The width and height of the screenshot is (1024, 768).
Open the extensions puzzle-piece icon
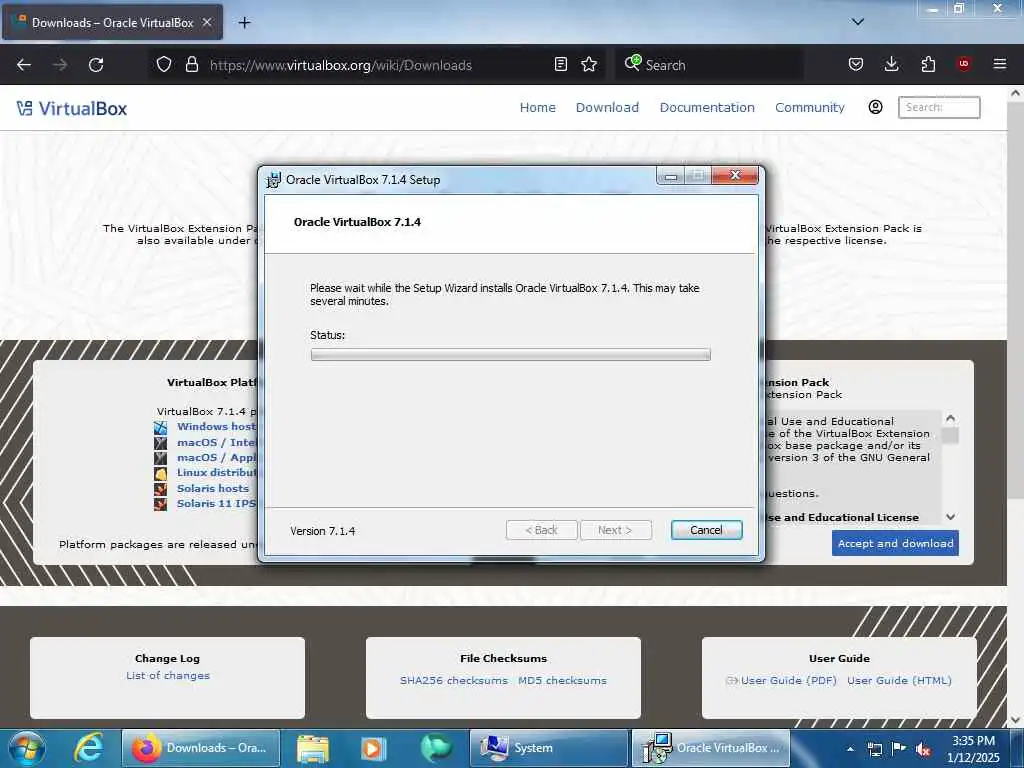click(928, 65)
